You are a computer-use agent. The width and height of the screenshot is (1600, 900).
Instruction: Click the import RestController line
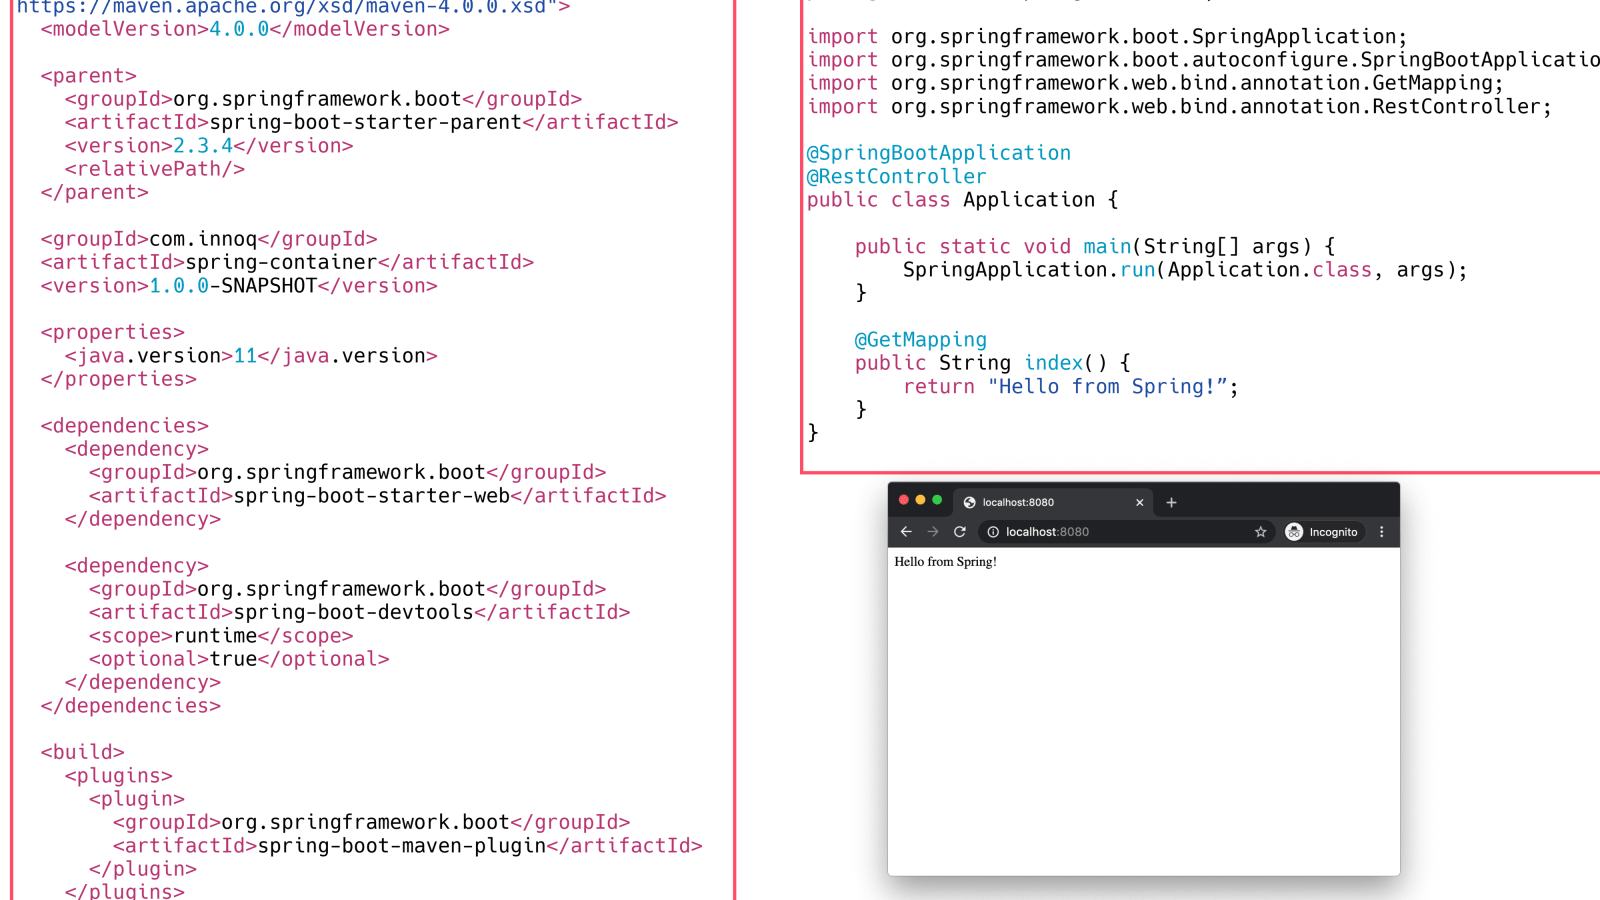(x=1179, y=107)
